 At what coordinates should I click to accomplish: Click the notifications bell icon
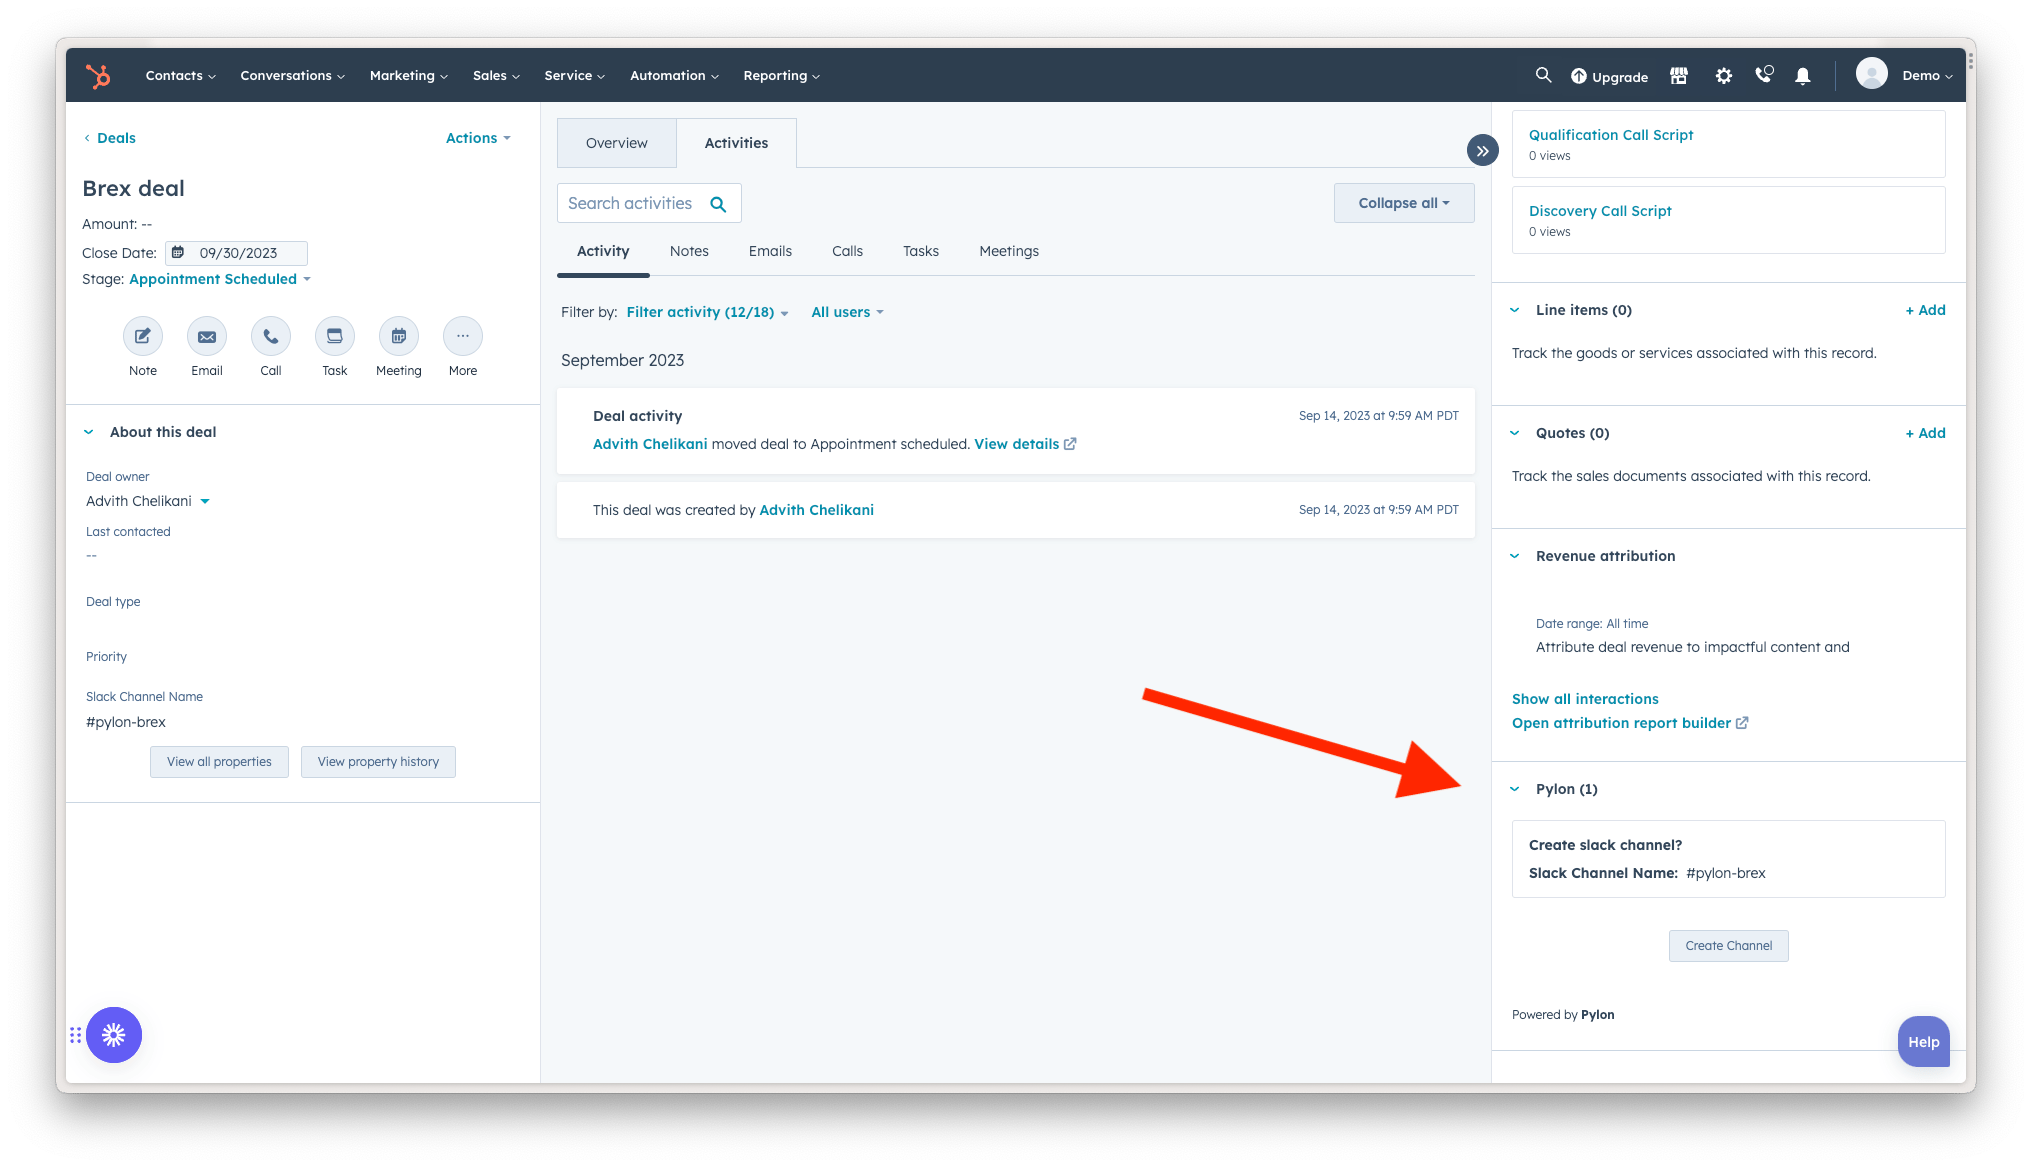point(1803,76)
